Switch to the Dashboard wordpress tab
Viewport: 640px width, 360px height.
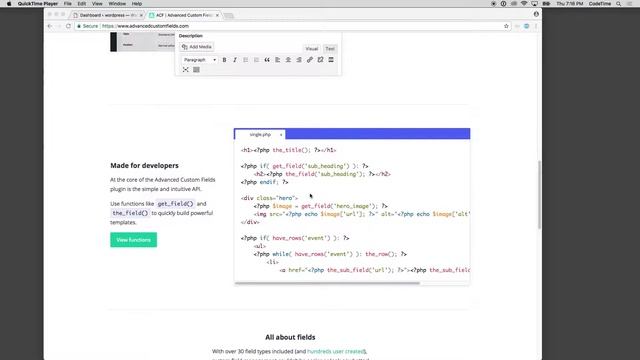tap(107, 16)
